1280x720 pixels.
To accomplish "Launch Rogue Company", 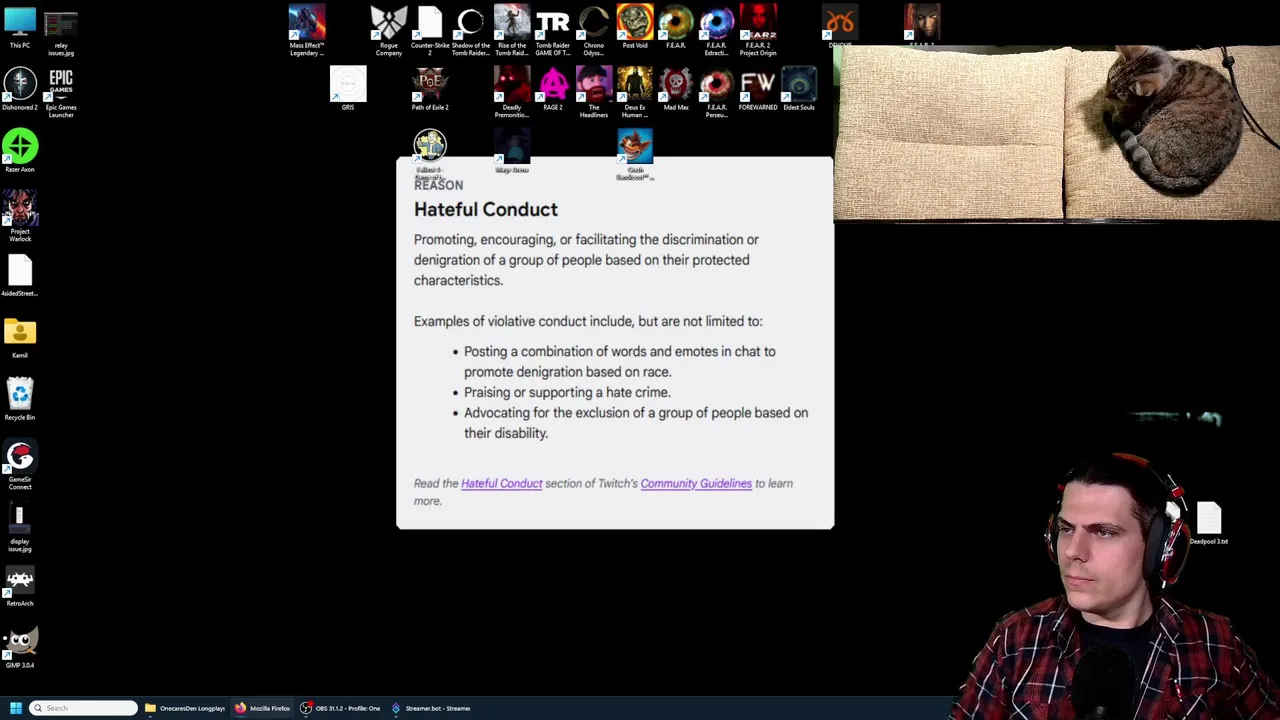I will pyautogui.click(x=389, y=31).
